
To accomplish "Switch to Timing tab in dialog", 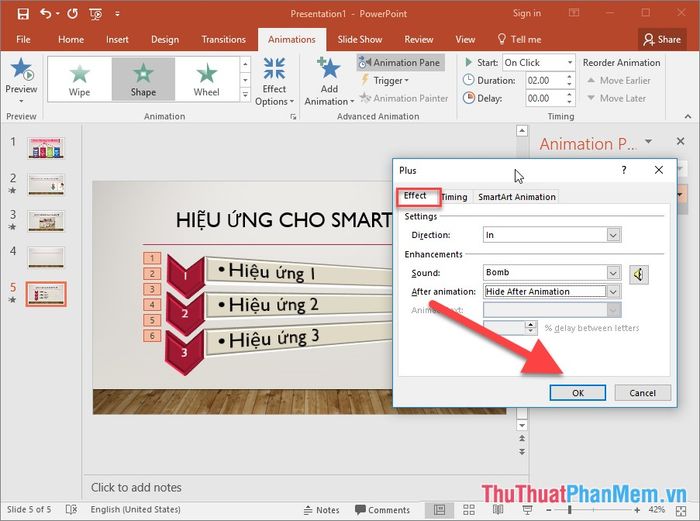I will [x=454, y=197].
